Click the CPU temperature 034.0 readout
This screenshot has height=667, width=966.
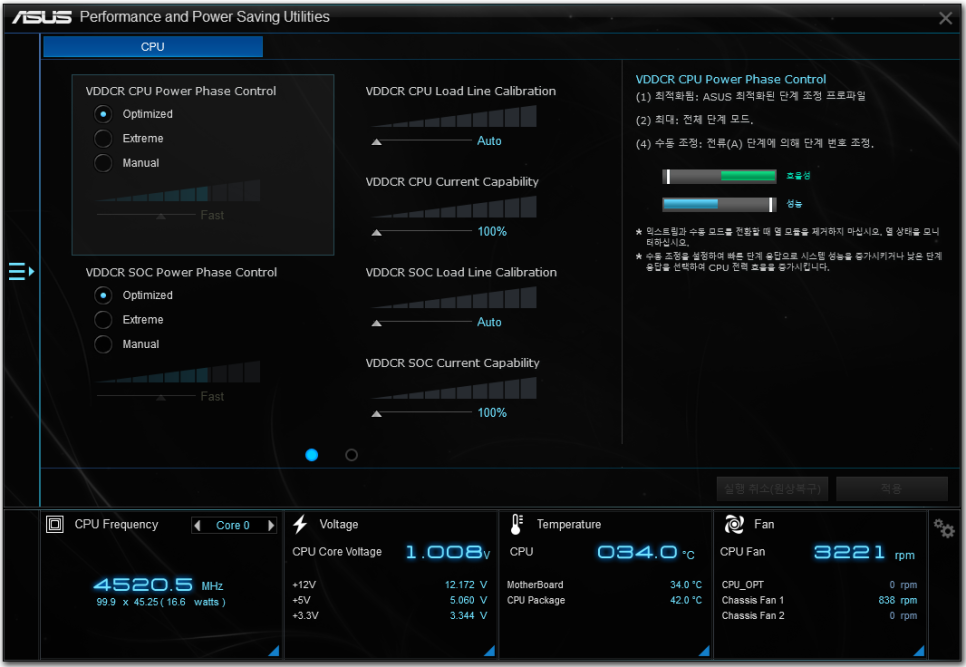point(645,552)
